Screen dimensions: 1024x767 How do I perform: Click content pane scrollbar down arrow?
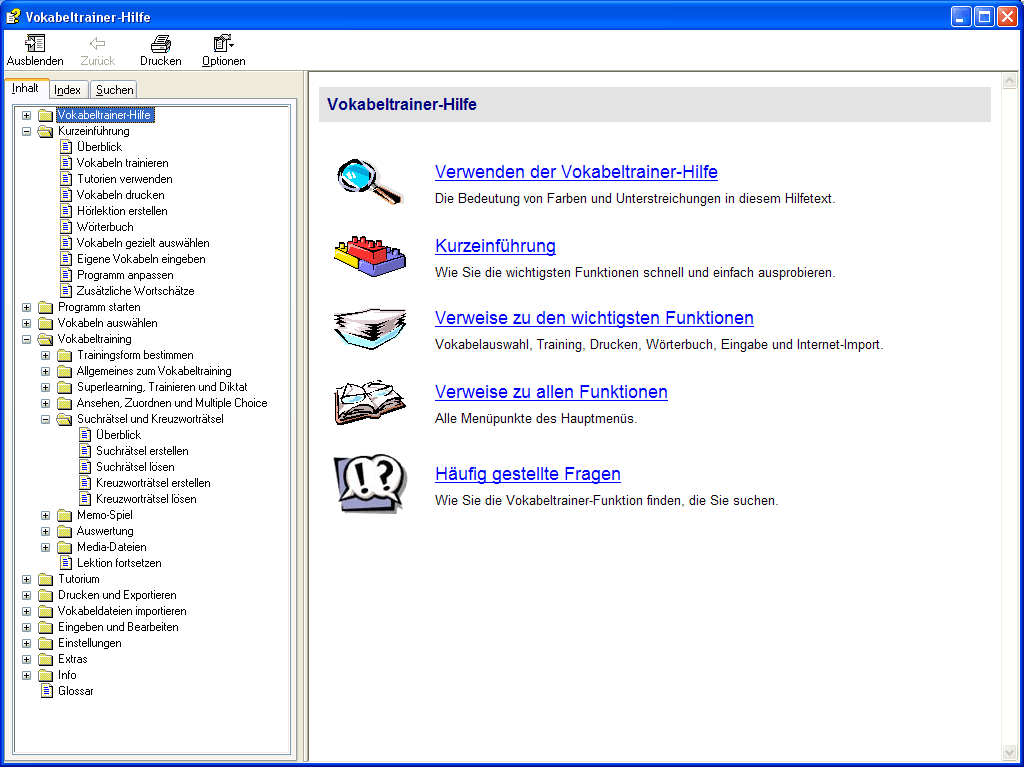[1010, 753]
